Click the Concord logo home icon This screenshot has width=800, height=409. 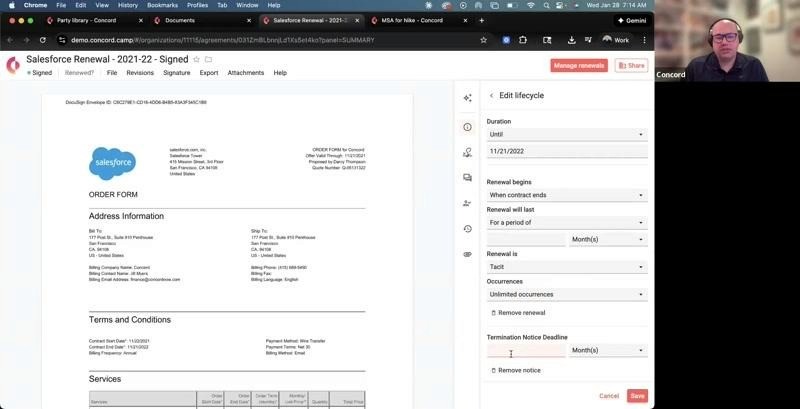pyautogui.click(x=13, y=65)
